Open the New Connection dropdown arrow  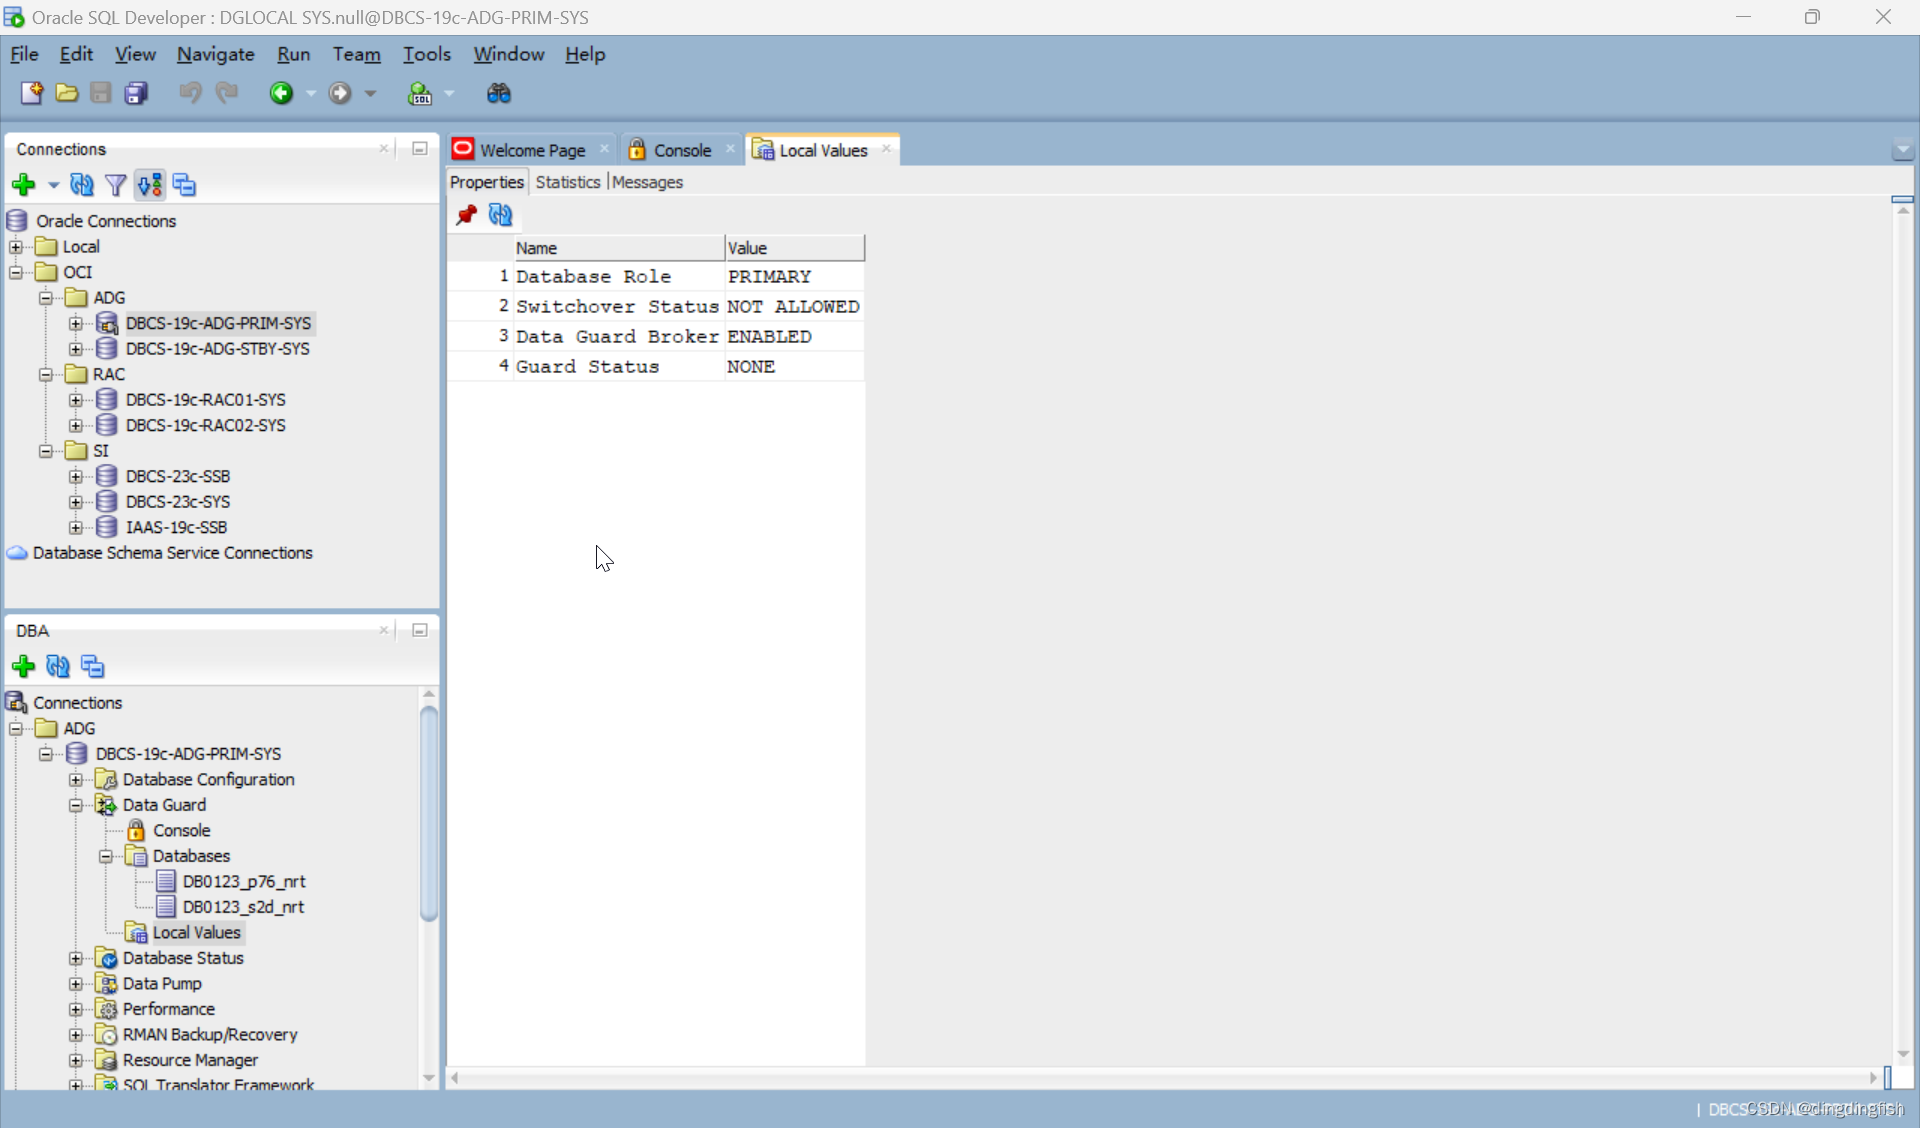[x=53, y=185]
